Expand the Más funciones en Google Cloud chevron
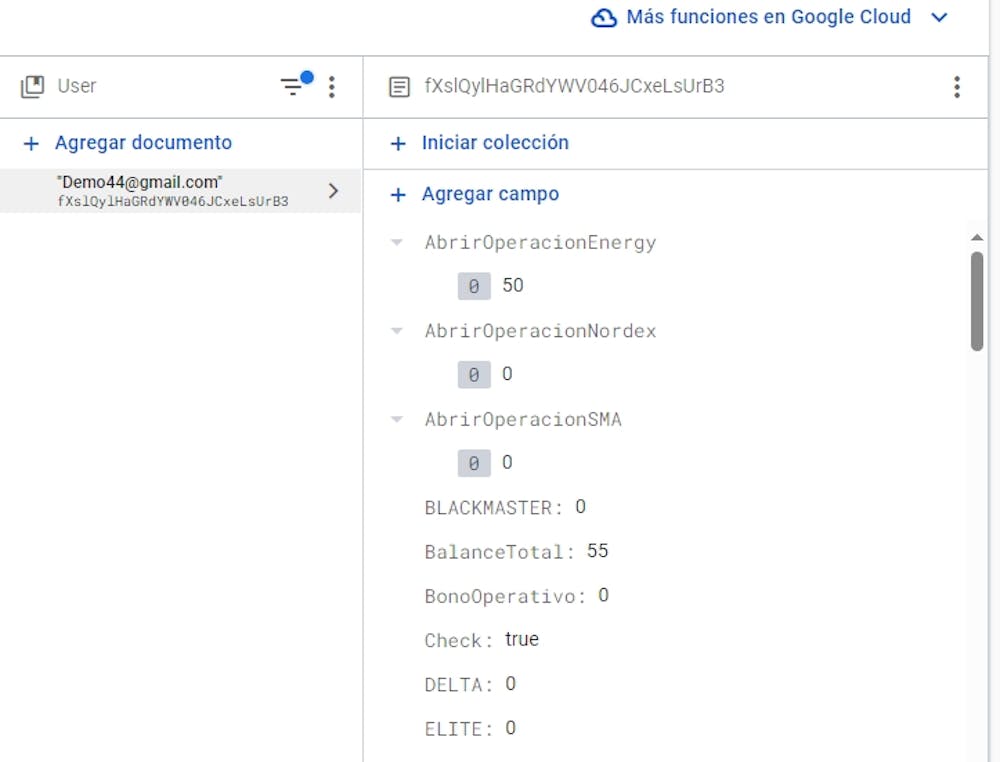The width and height of the screenshot is (1000, 762). click(939, 18)
